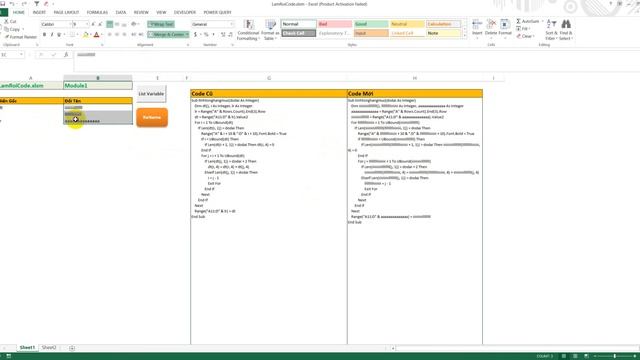
Task: Apply the red Font Color A
Action: click(x=96, y=35)
